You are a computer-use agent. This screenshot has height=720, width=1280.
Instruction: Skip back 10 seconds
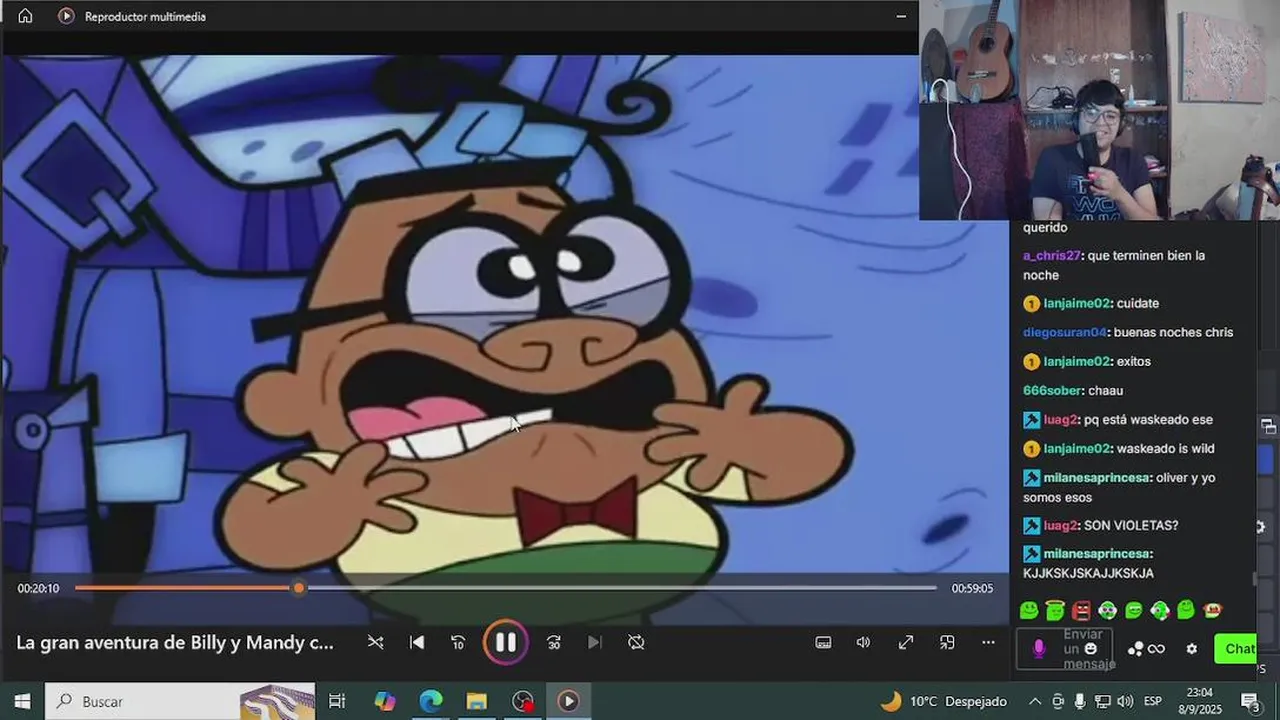[x=458, y=642]
